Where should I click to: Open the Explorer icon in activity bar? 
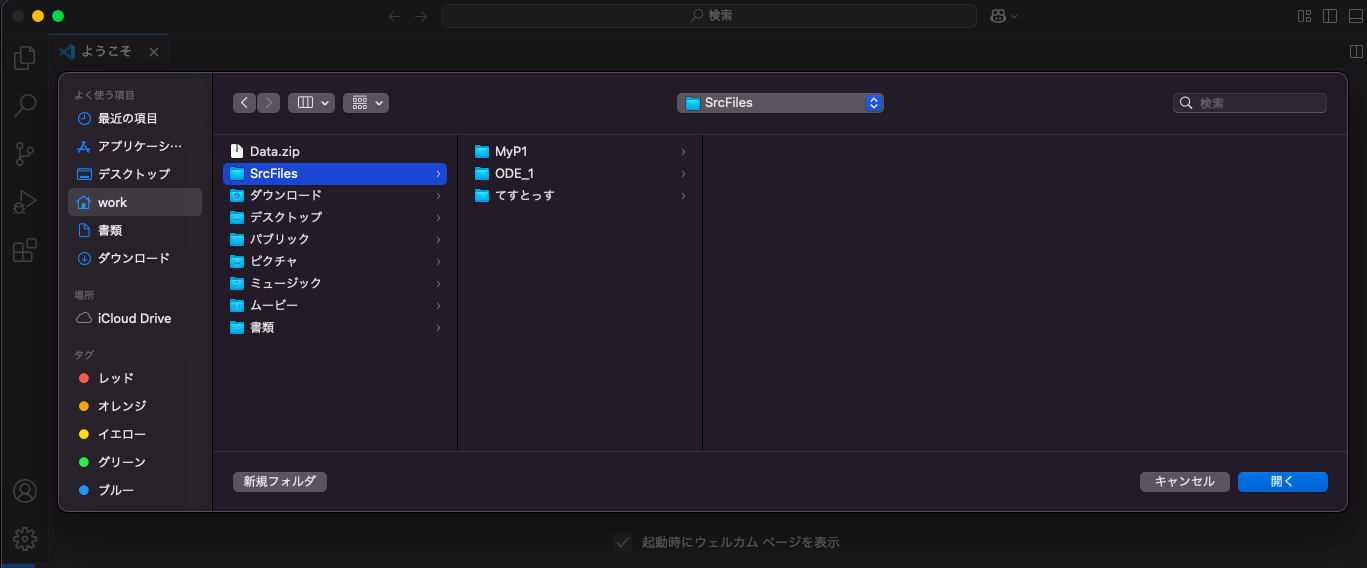point(25,57)
